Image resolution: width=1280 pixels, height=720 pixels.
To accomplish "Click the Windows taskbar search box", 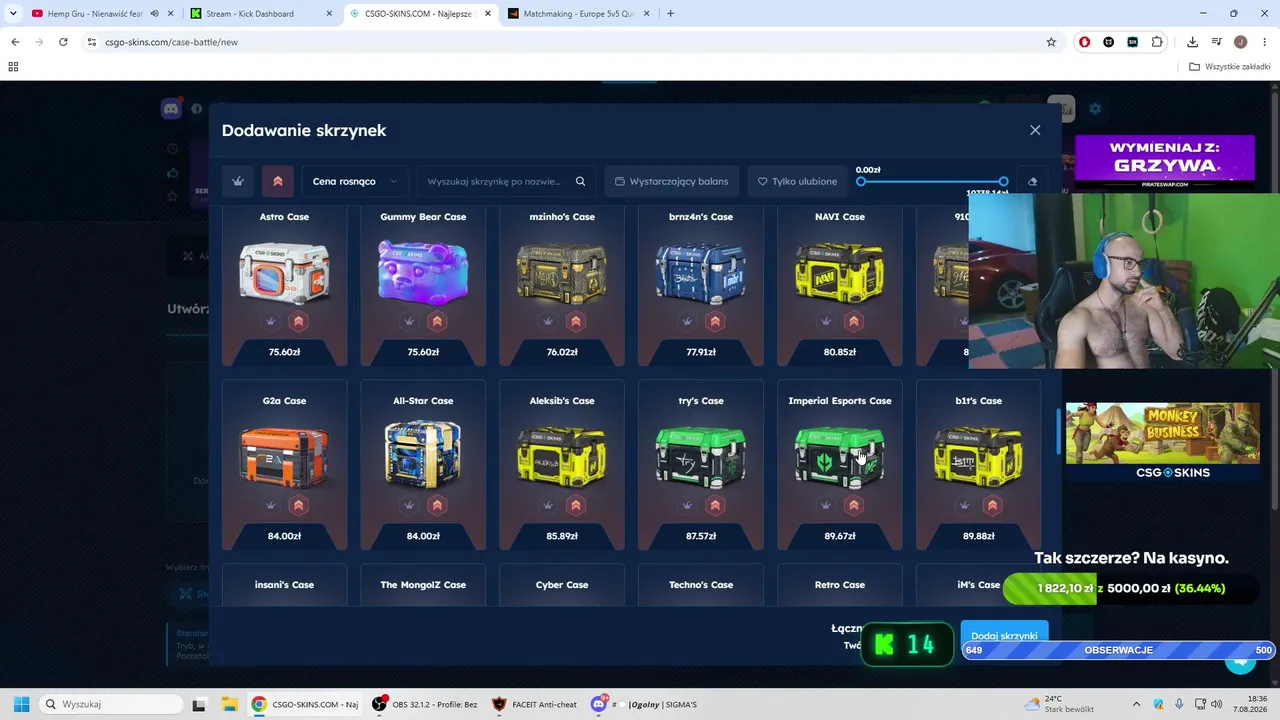I will pos(113,704).
